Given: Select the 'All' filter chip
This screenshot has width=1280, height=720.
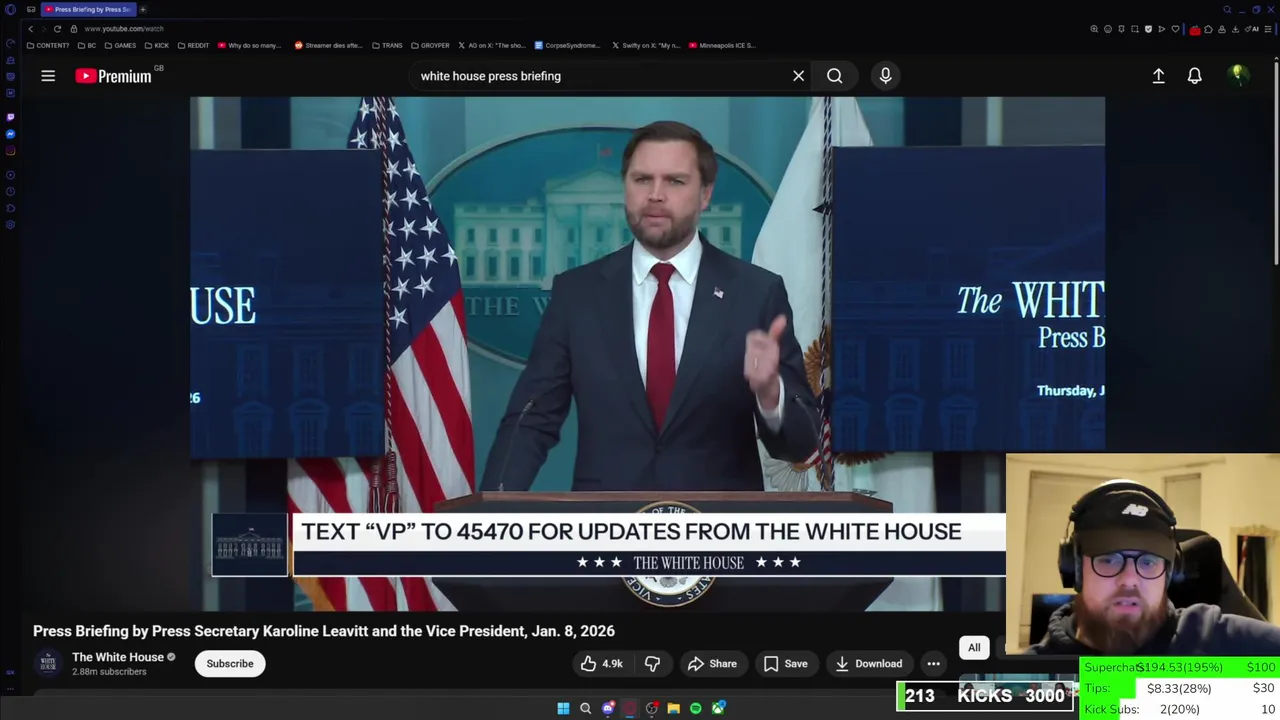Looking at the screenshot, I should pyautogui.click(x=974, y=647).
